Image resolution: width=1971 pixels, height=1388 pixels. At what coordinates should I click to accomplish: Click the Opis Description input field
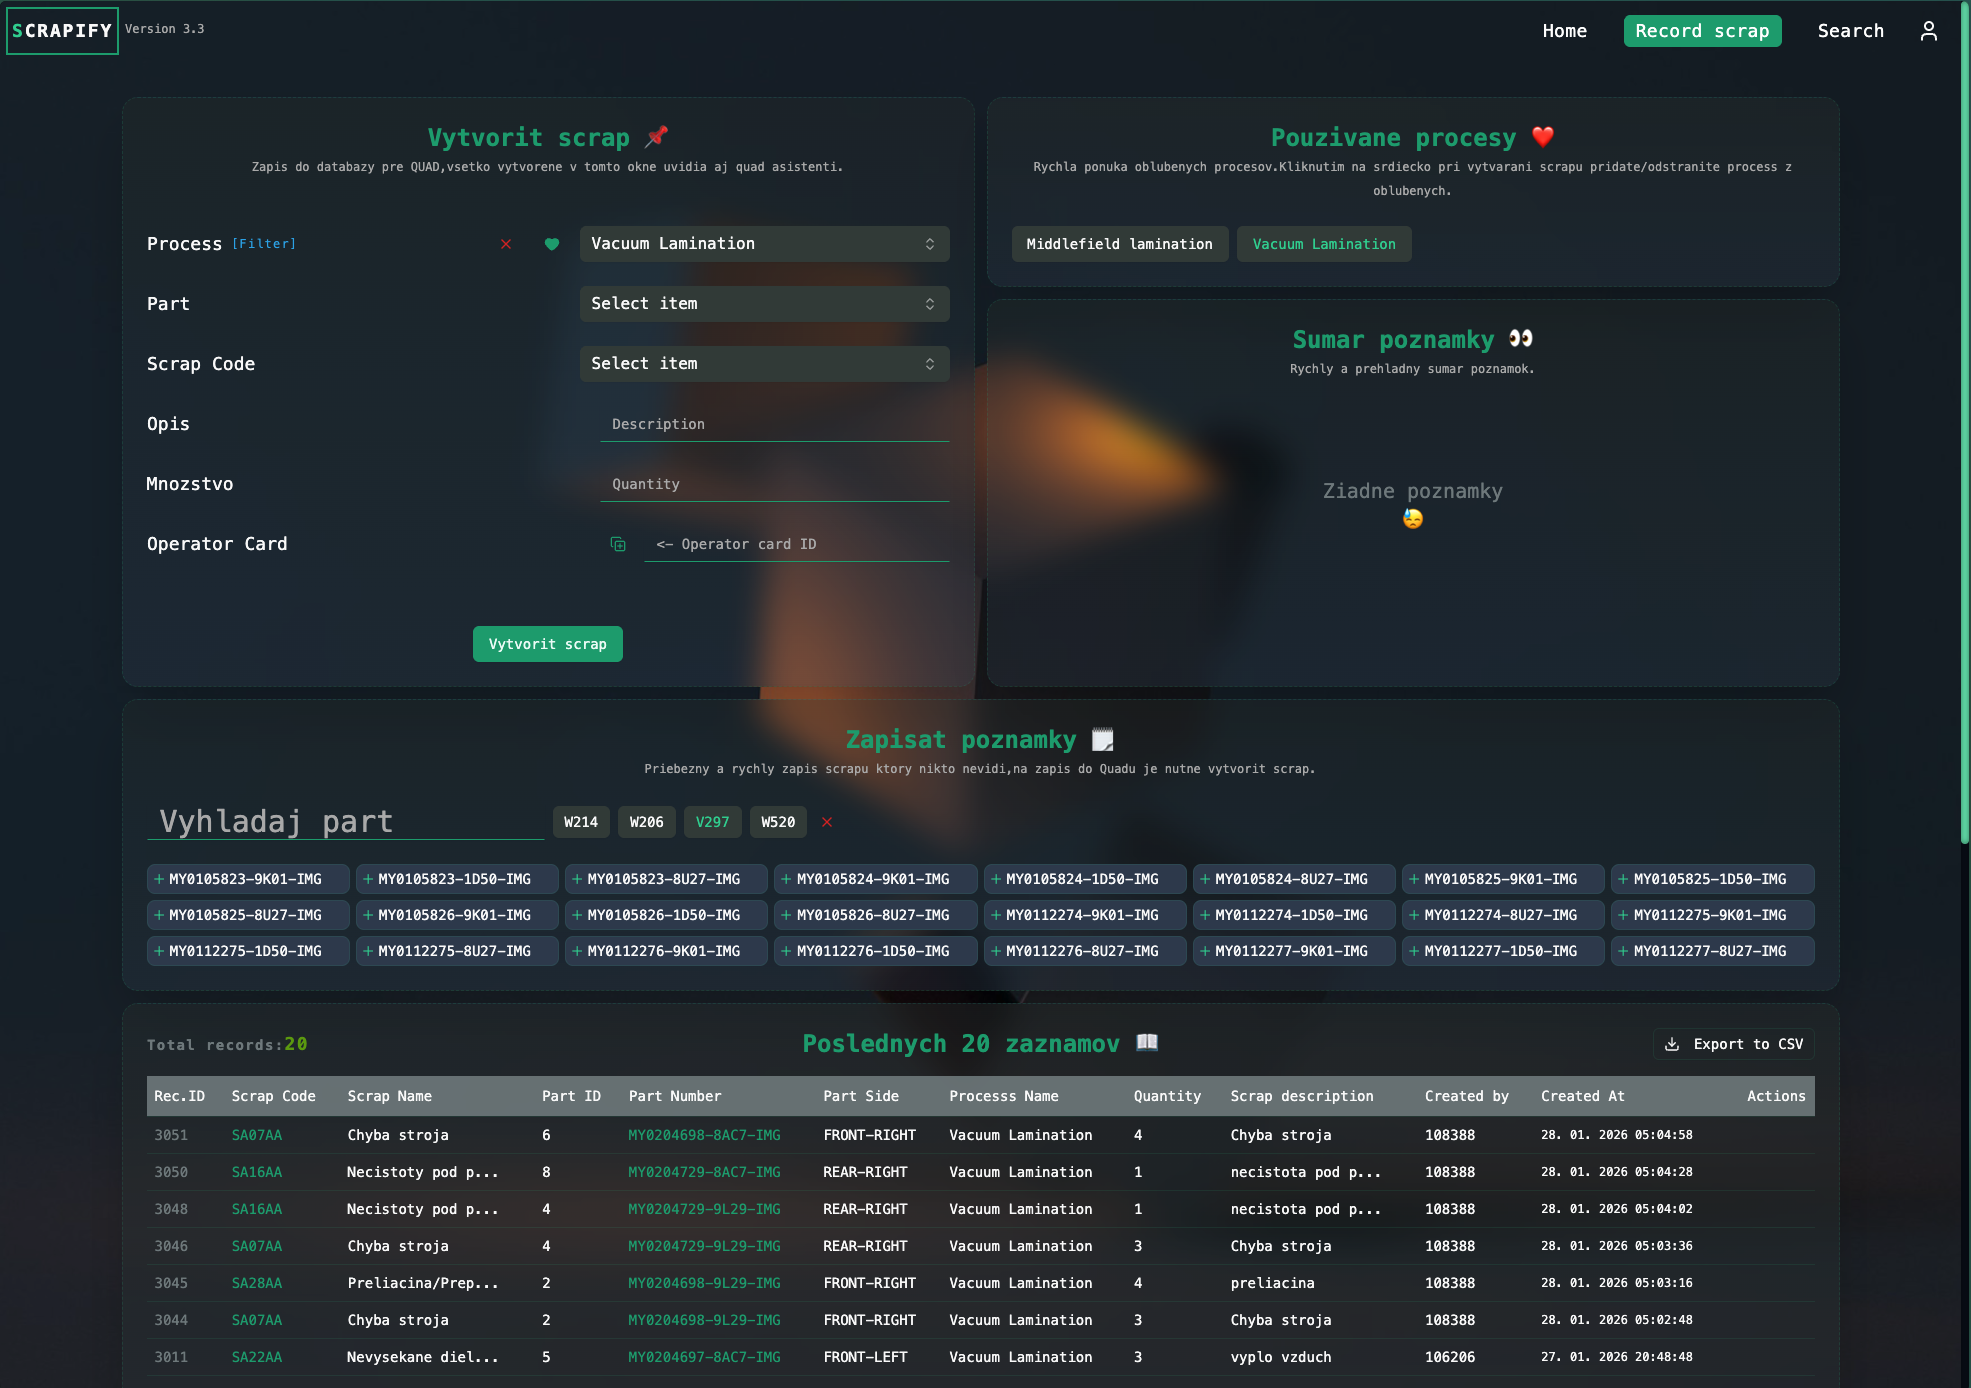[x=774, y=424]
